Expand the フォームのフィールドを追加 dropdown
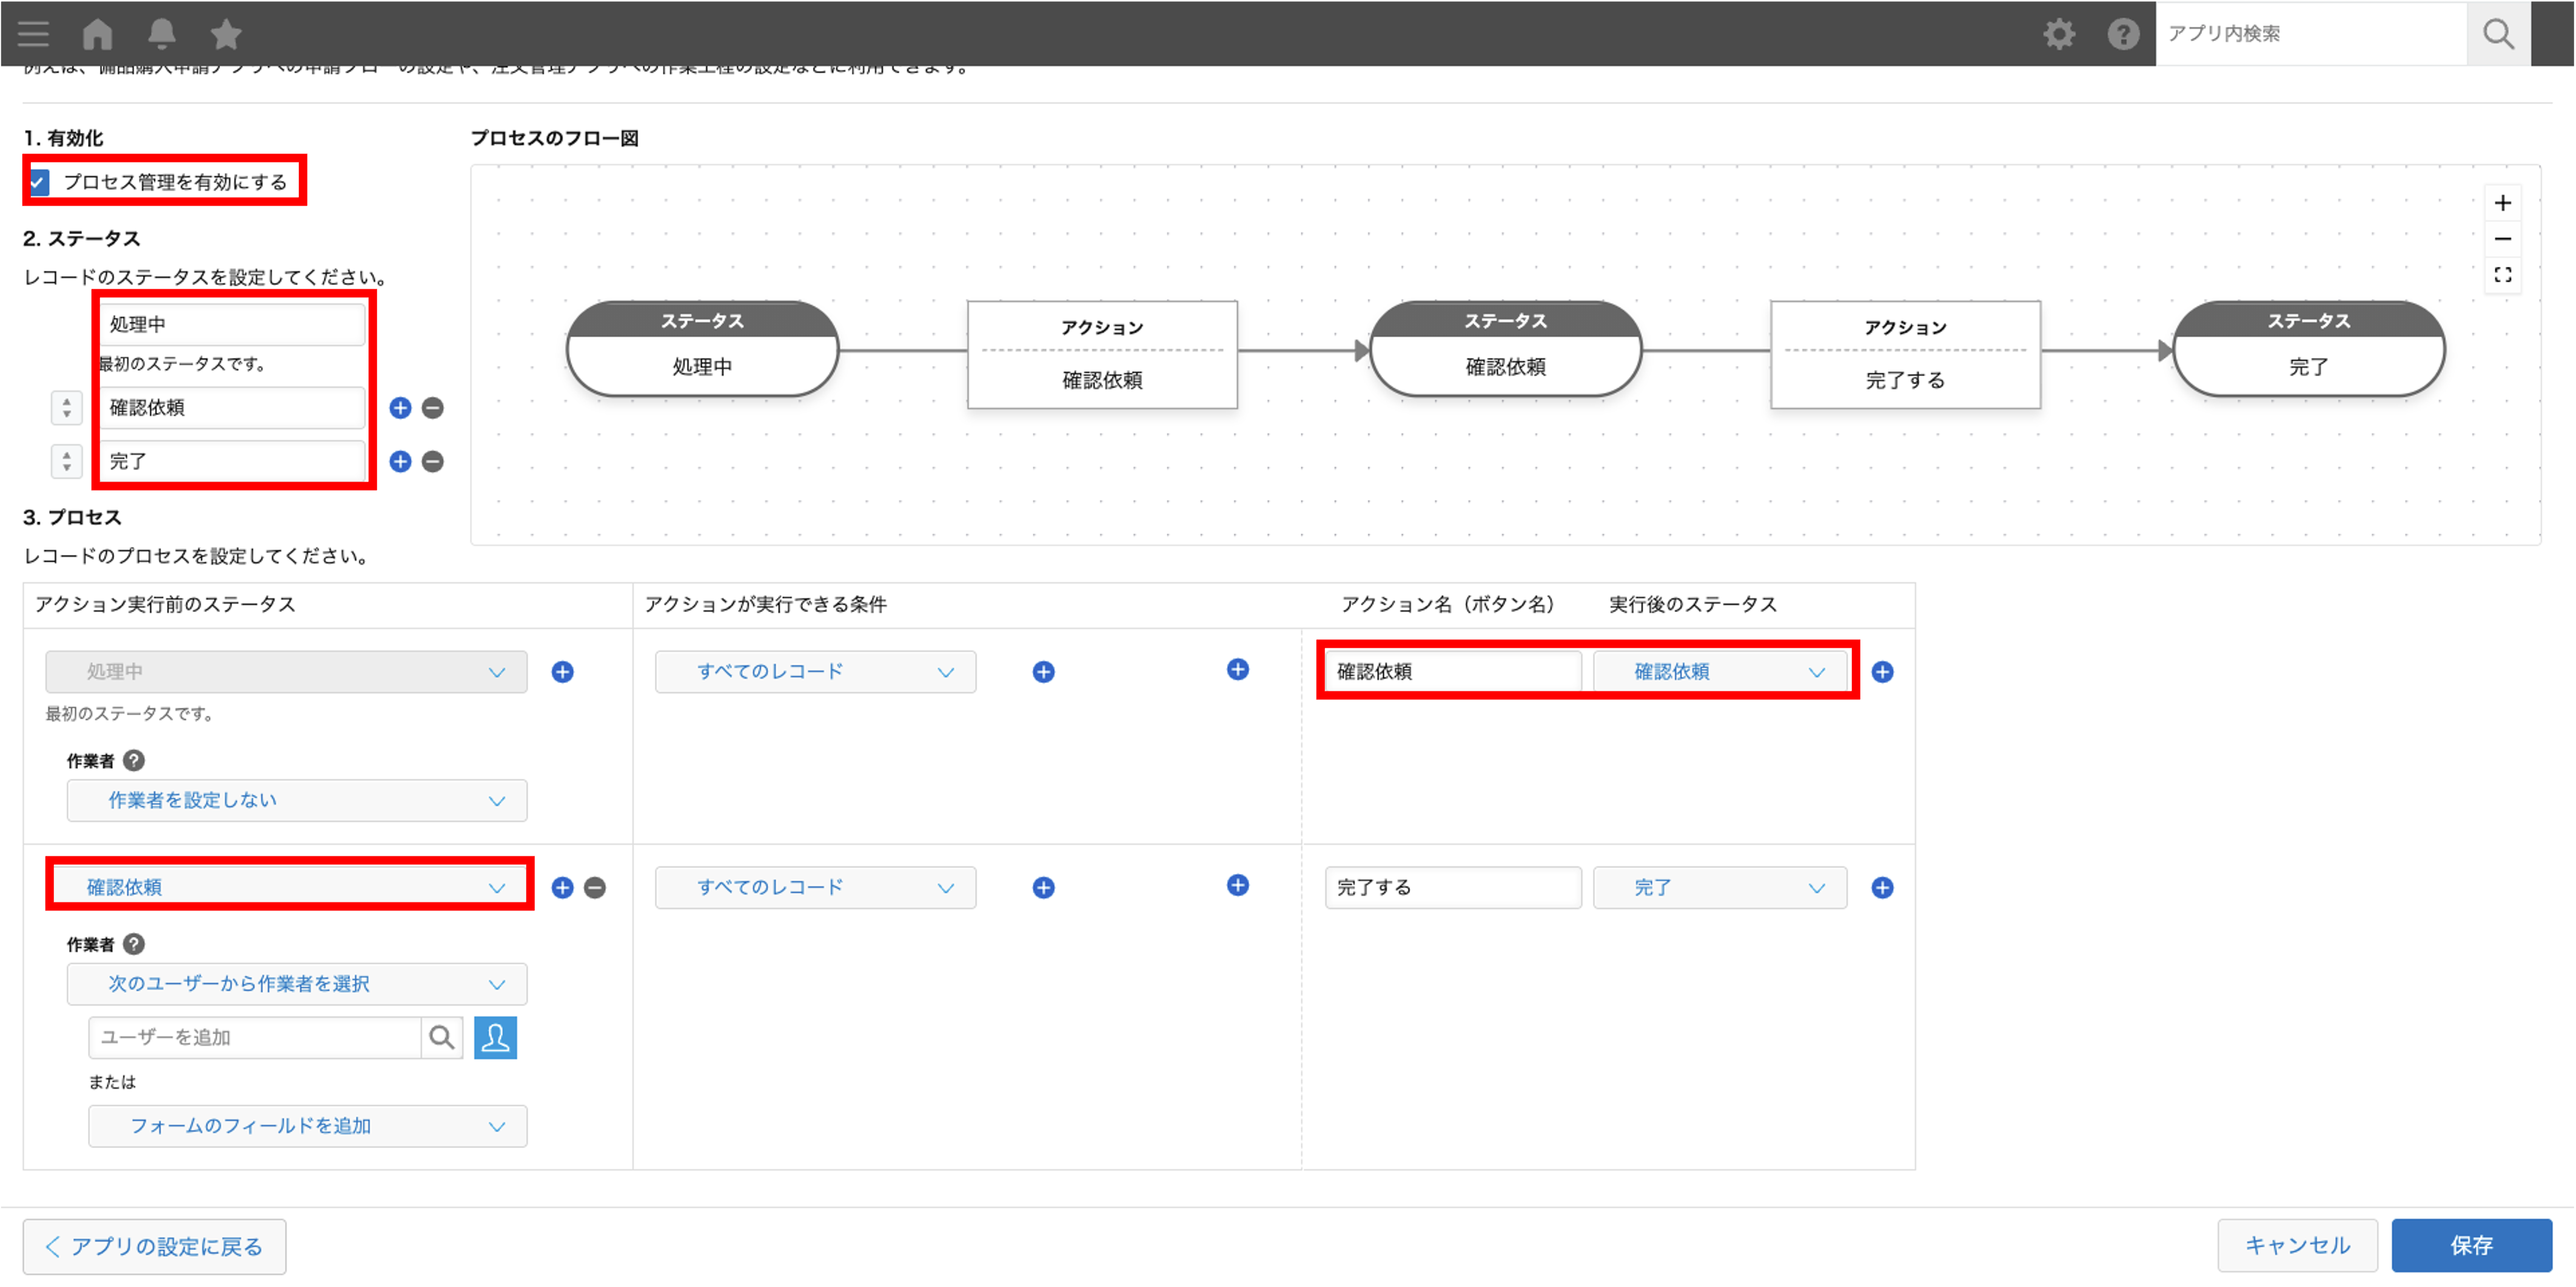Viewport: 2576px width, 1287px height. click(306, 1126)
